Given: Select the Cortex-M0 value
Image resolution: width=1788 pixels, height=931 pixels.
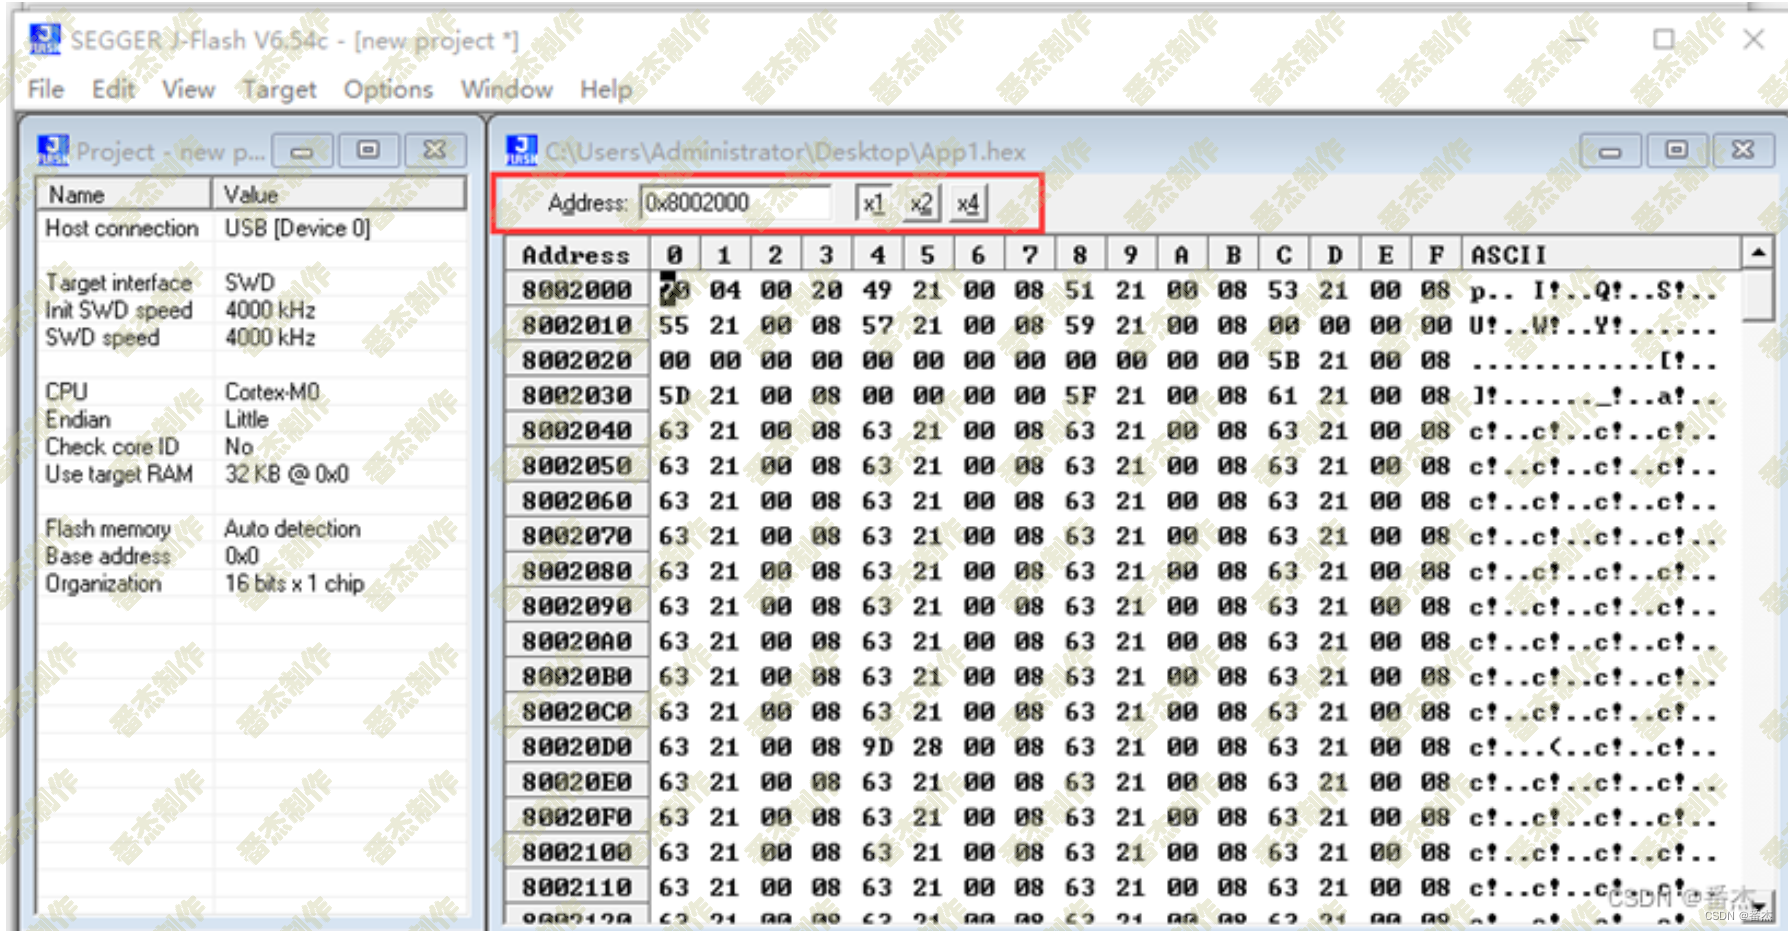Looking at the screenshot, I should [x=272, y=391].
